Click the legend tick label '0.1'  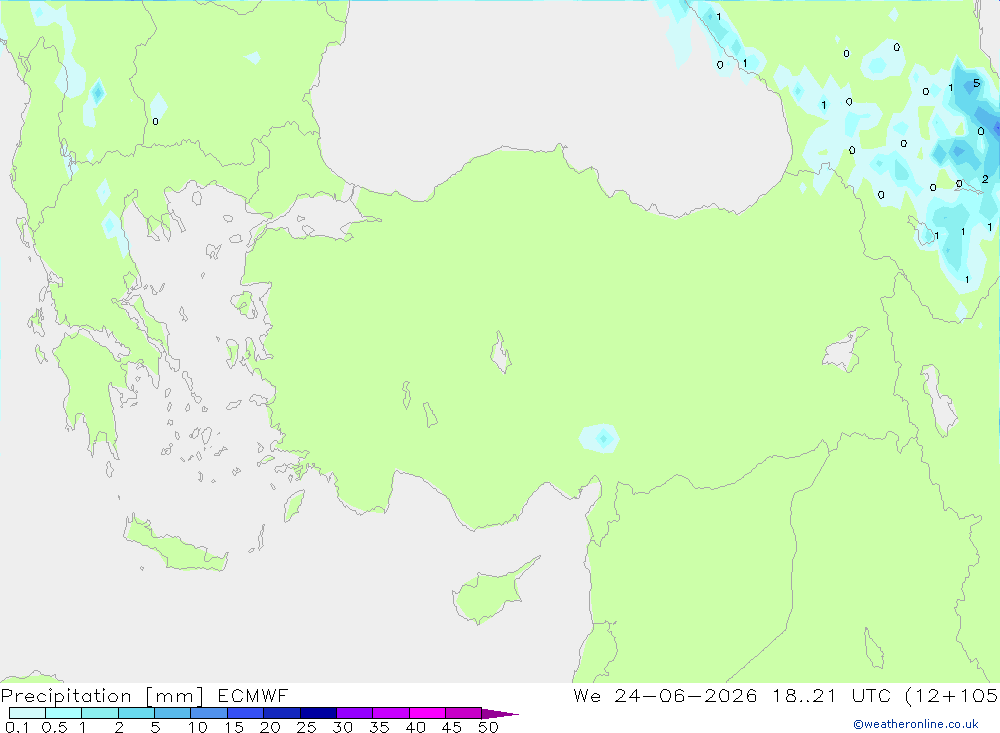[17, 727]
